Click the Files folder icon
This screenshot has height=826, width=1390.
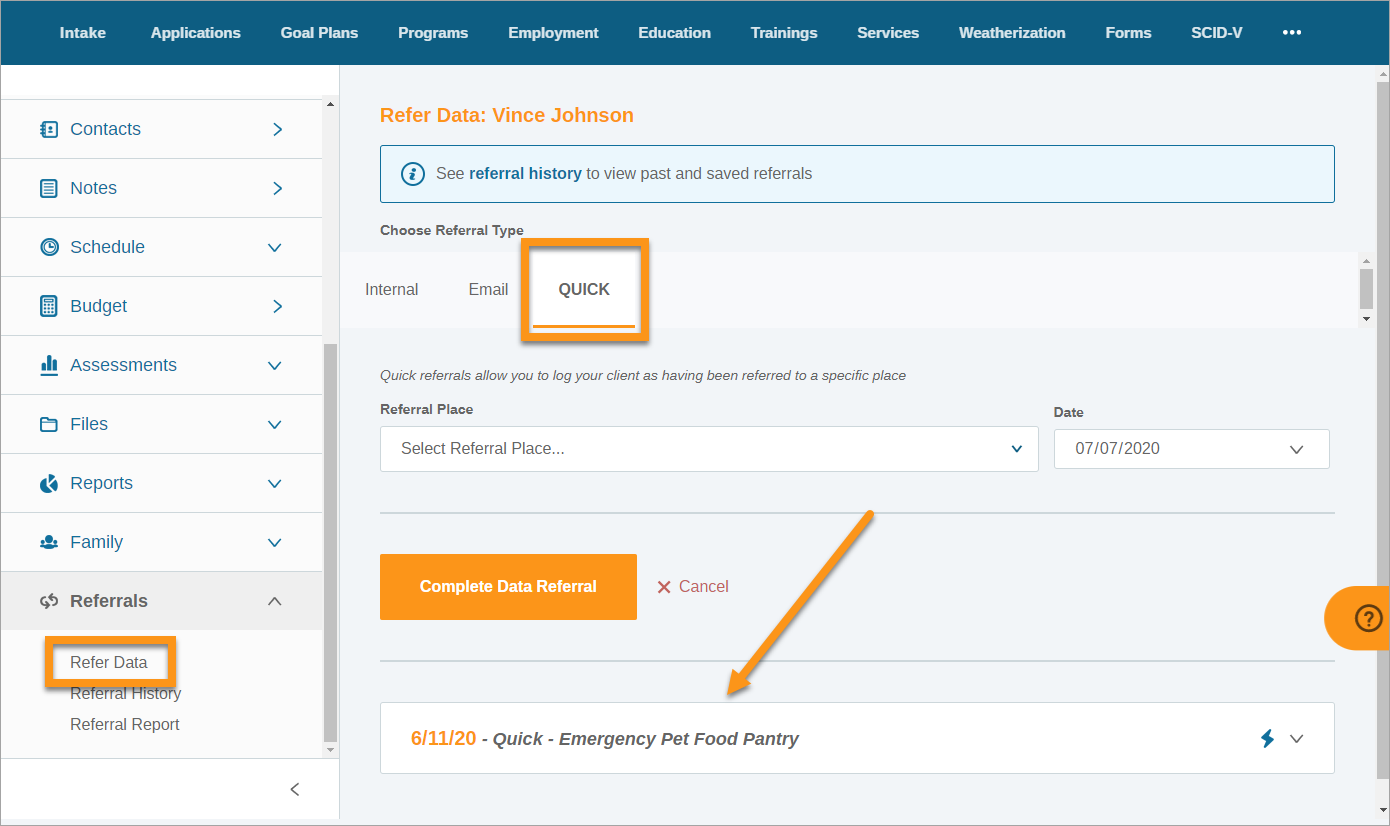click(x=48, y=424)
